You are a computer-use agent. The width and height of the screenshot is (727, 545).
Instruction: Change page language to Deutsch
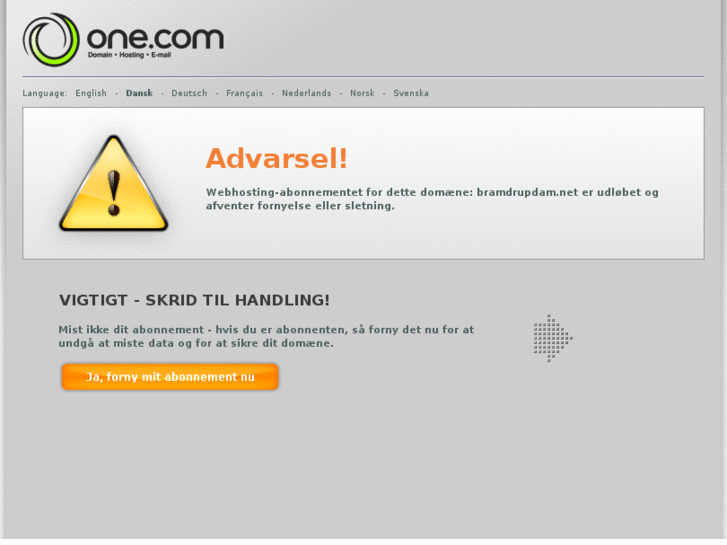click(x=189, y=93)
